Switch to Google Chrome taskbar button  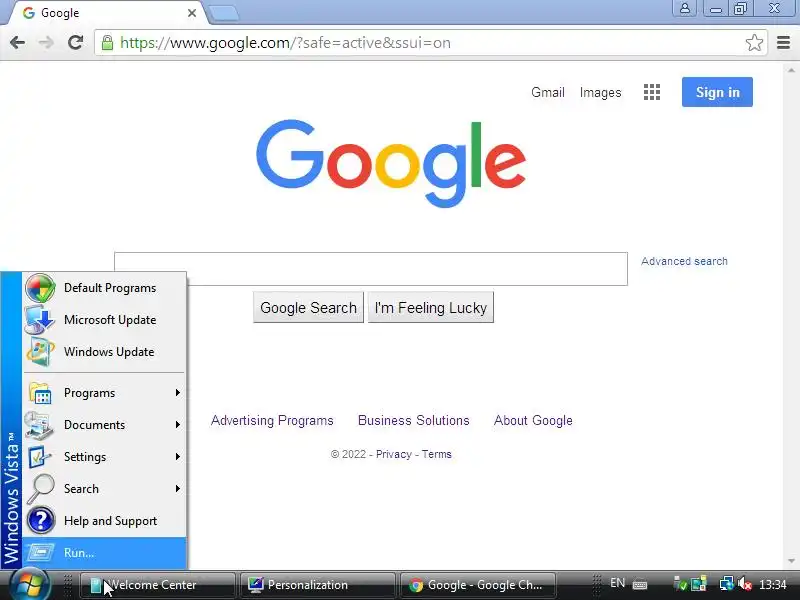[x=478, y=585]
